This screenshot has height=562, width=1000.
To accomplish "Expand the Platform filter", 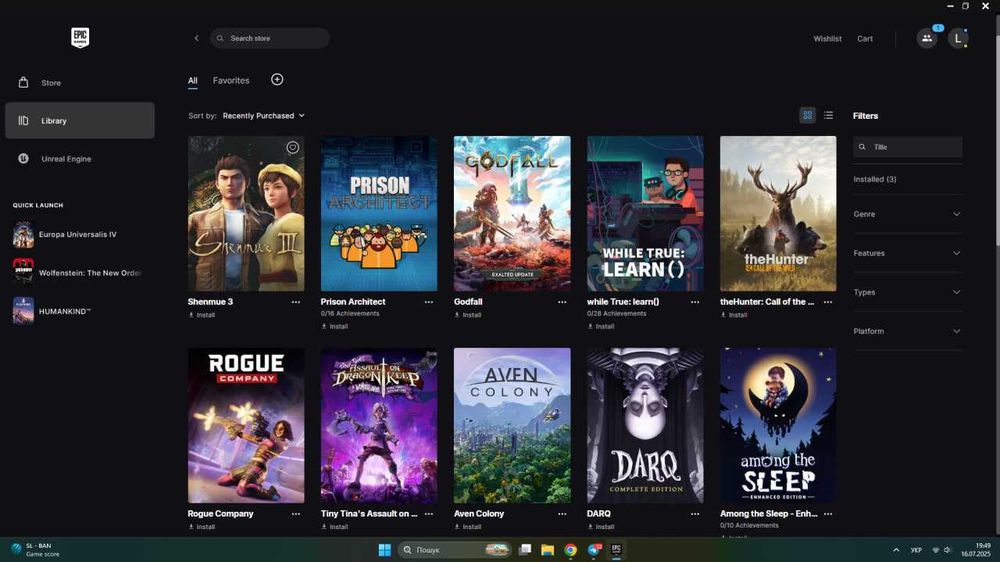I will point(907,331).
